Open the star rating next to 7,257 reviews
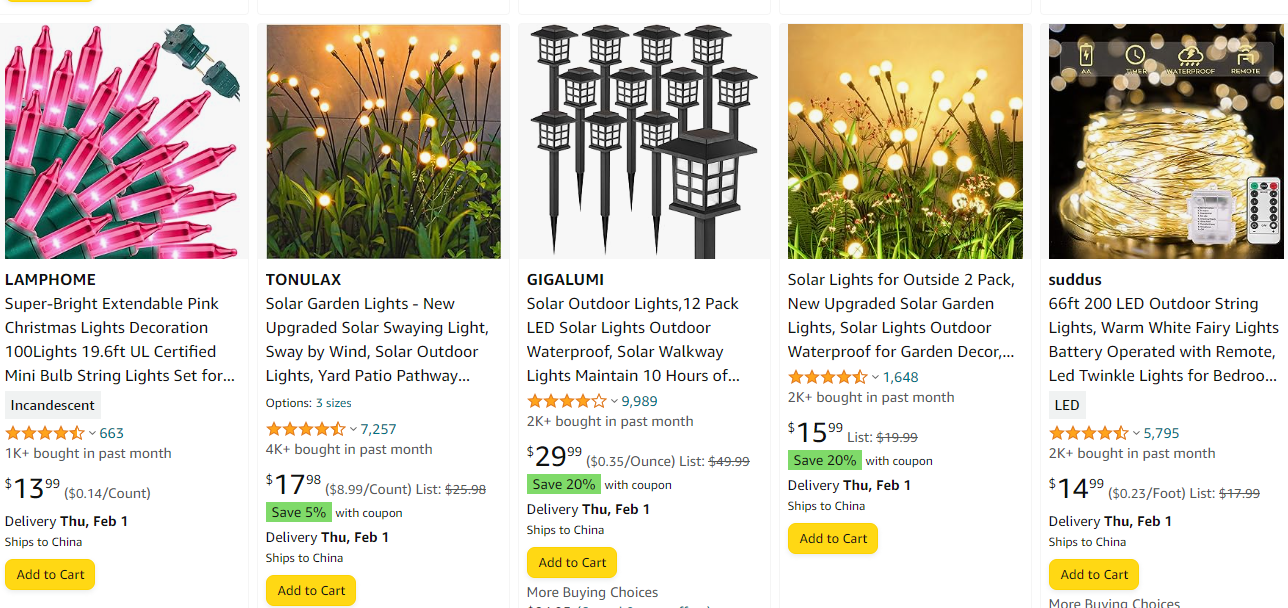Viewport: 1288px width, 608px height. 306,429
